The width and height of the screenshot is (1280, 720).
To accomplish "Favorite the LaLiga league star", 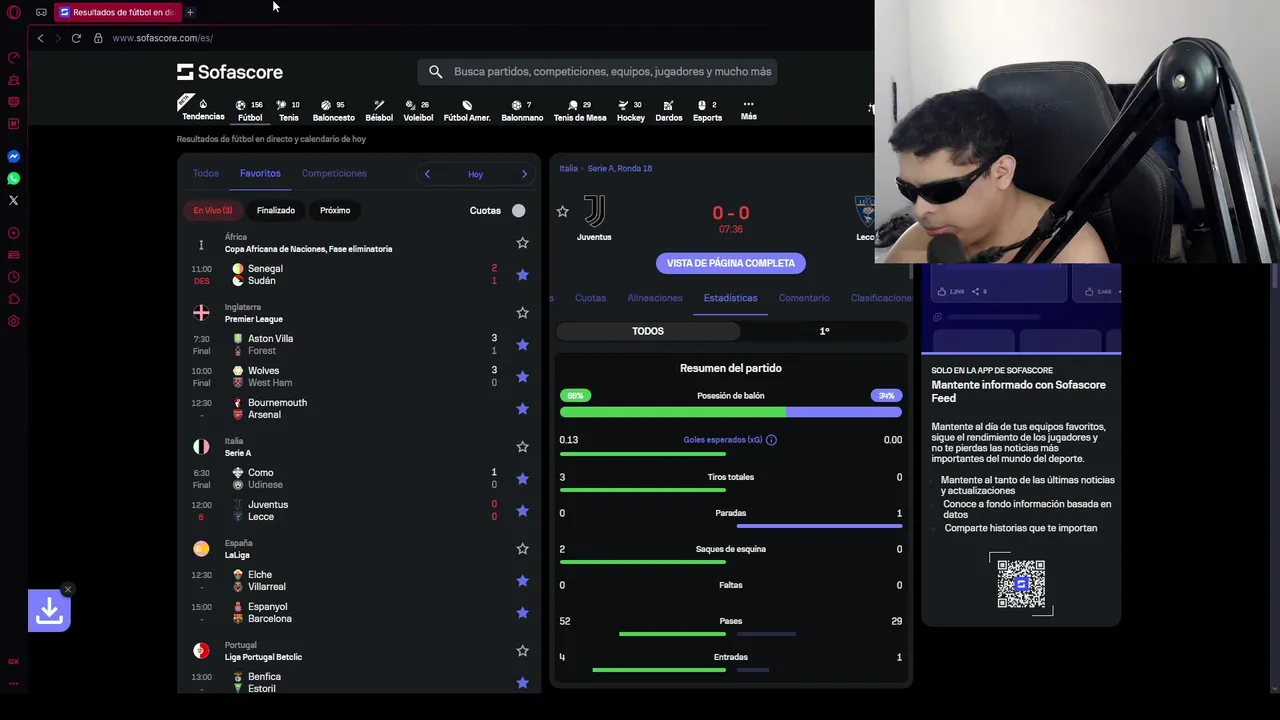I will [x=522, y=549].
